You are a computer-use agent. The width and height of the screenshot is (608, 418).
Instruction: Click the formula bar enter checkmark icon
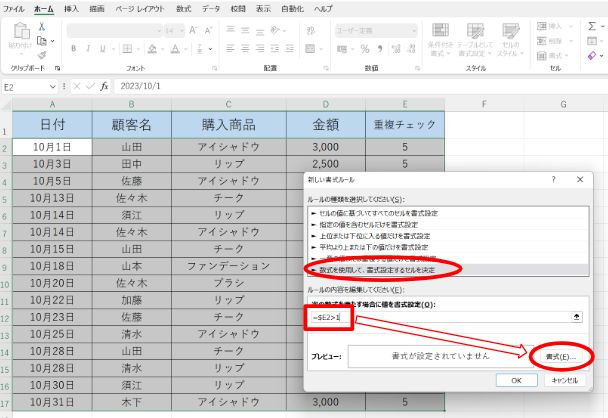[x=88, y=87]
